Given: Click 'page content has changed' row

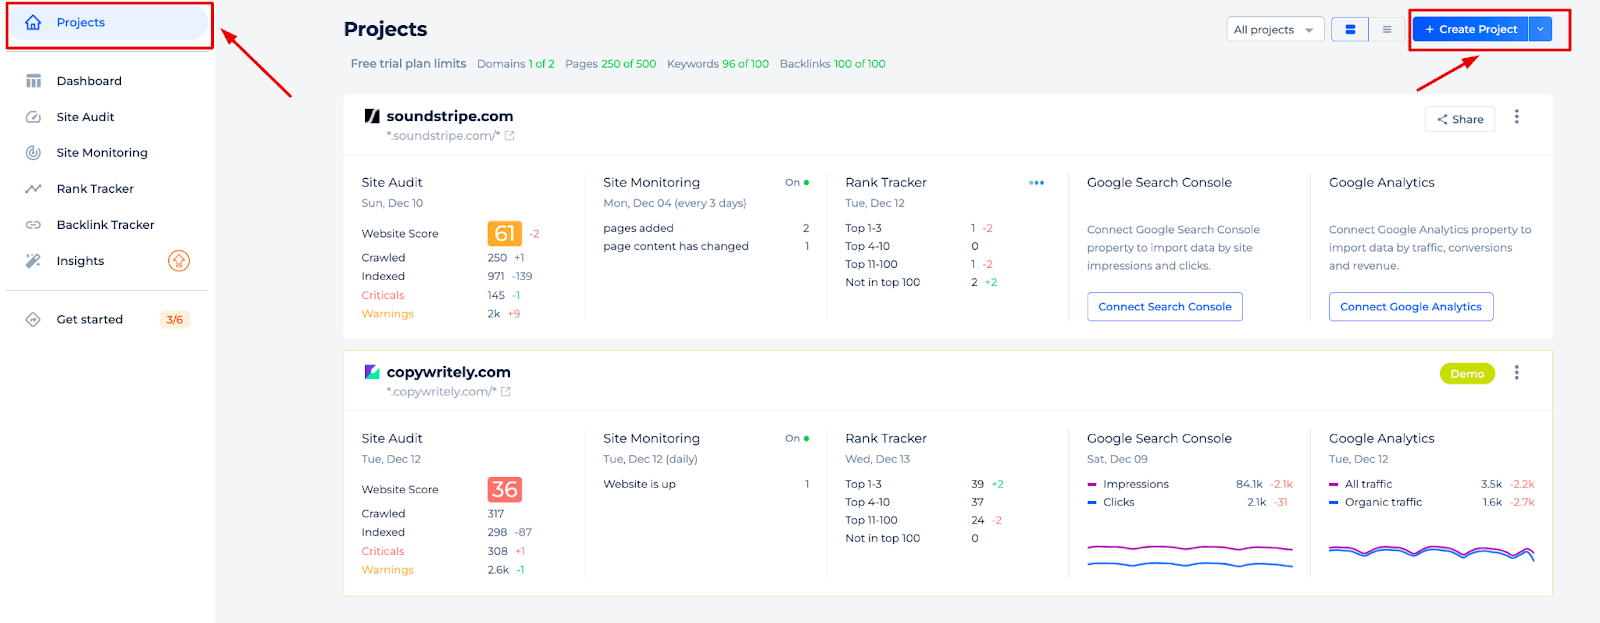Looking at the screenshot, I should tap(706, 247).
